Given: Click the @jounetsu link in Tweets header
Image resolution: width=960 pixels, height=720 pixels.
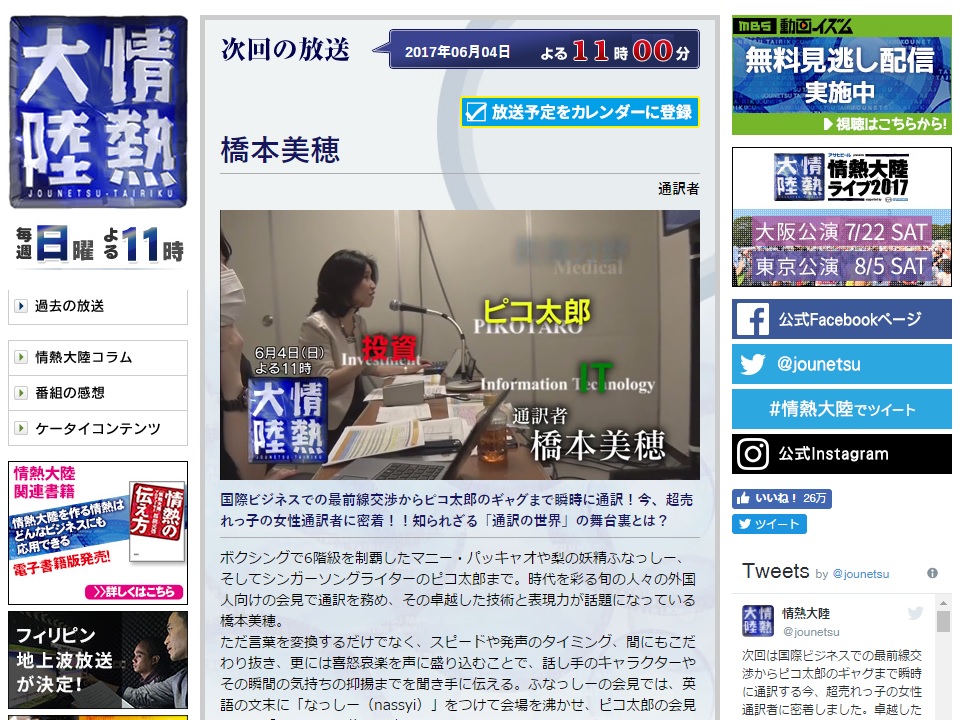Looking at the screenshot, I should pyautogui.click(x=861, y=574).
